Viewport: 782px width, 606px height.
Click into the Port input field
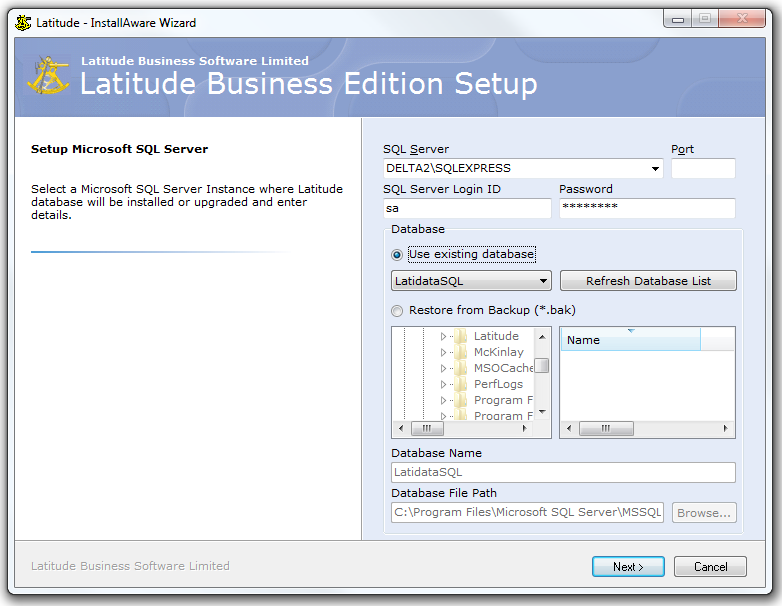point(703,169)
